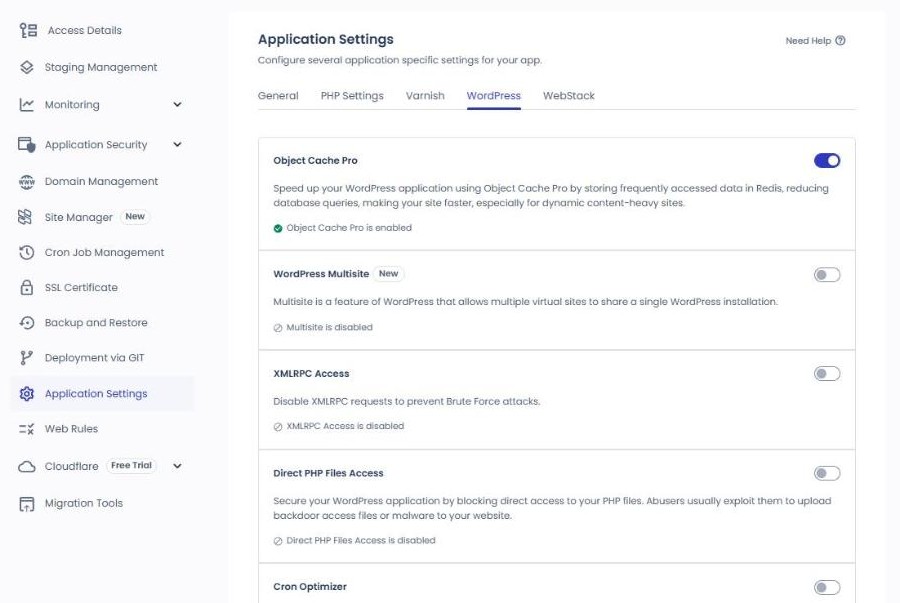Screen dimensions: 900x603
Task: Expand the Monitoring submenu chevron
Action: coord(177,104)
